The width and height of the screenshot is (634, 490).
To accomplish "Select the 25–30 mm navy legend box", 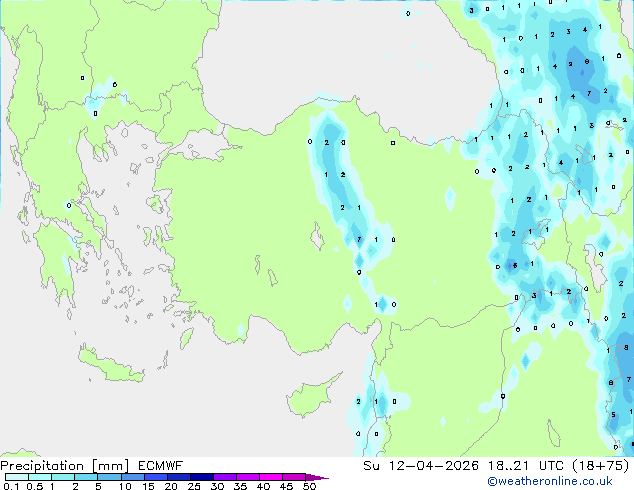I will pyautogui.click(x=201, y=477).
